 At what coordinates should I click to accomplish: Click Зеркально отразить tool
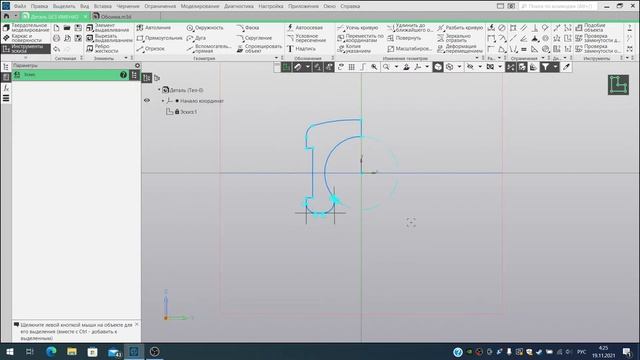454,38
